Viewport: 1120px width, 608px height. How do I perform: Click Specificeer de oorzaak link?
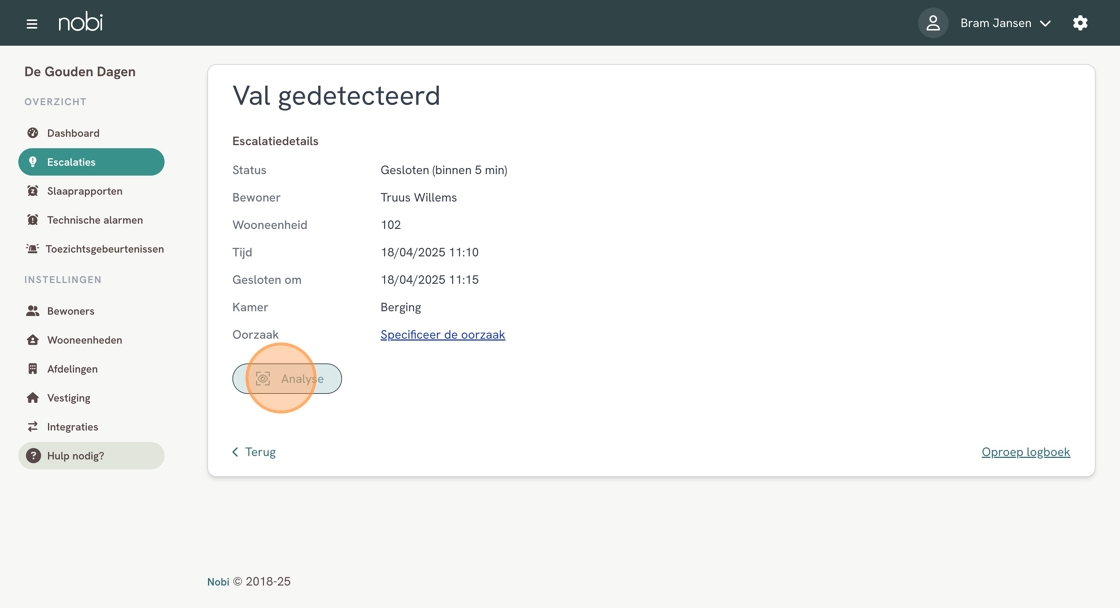pyautogui.click(x=442, y=335)
